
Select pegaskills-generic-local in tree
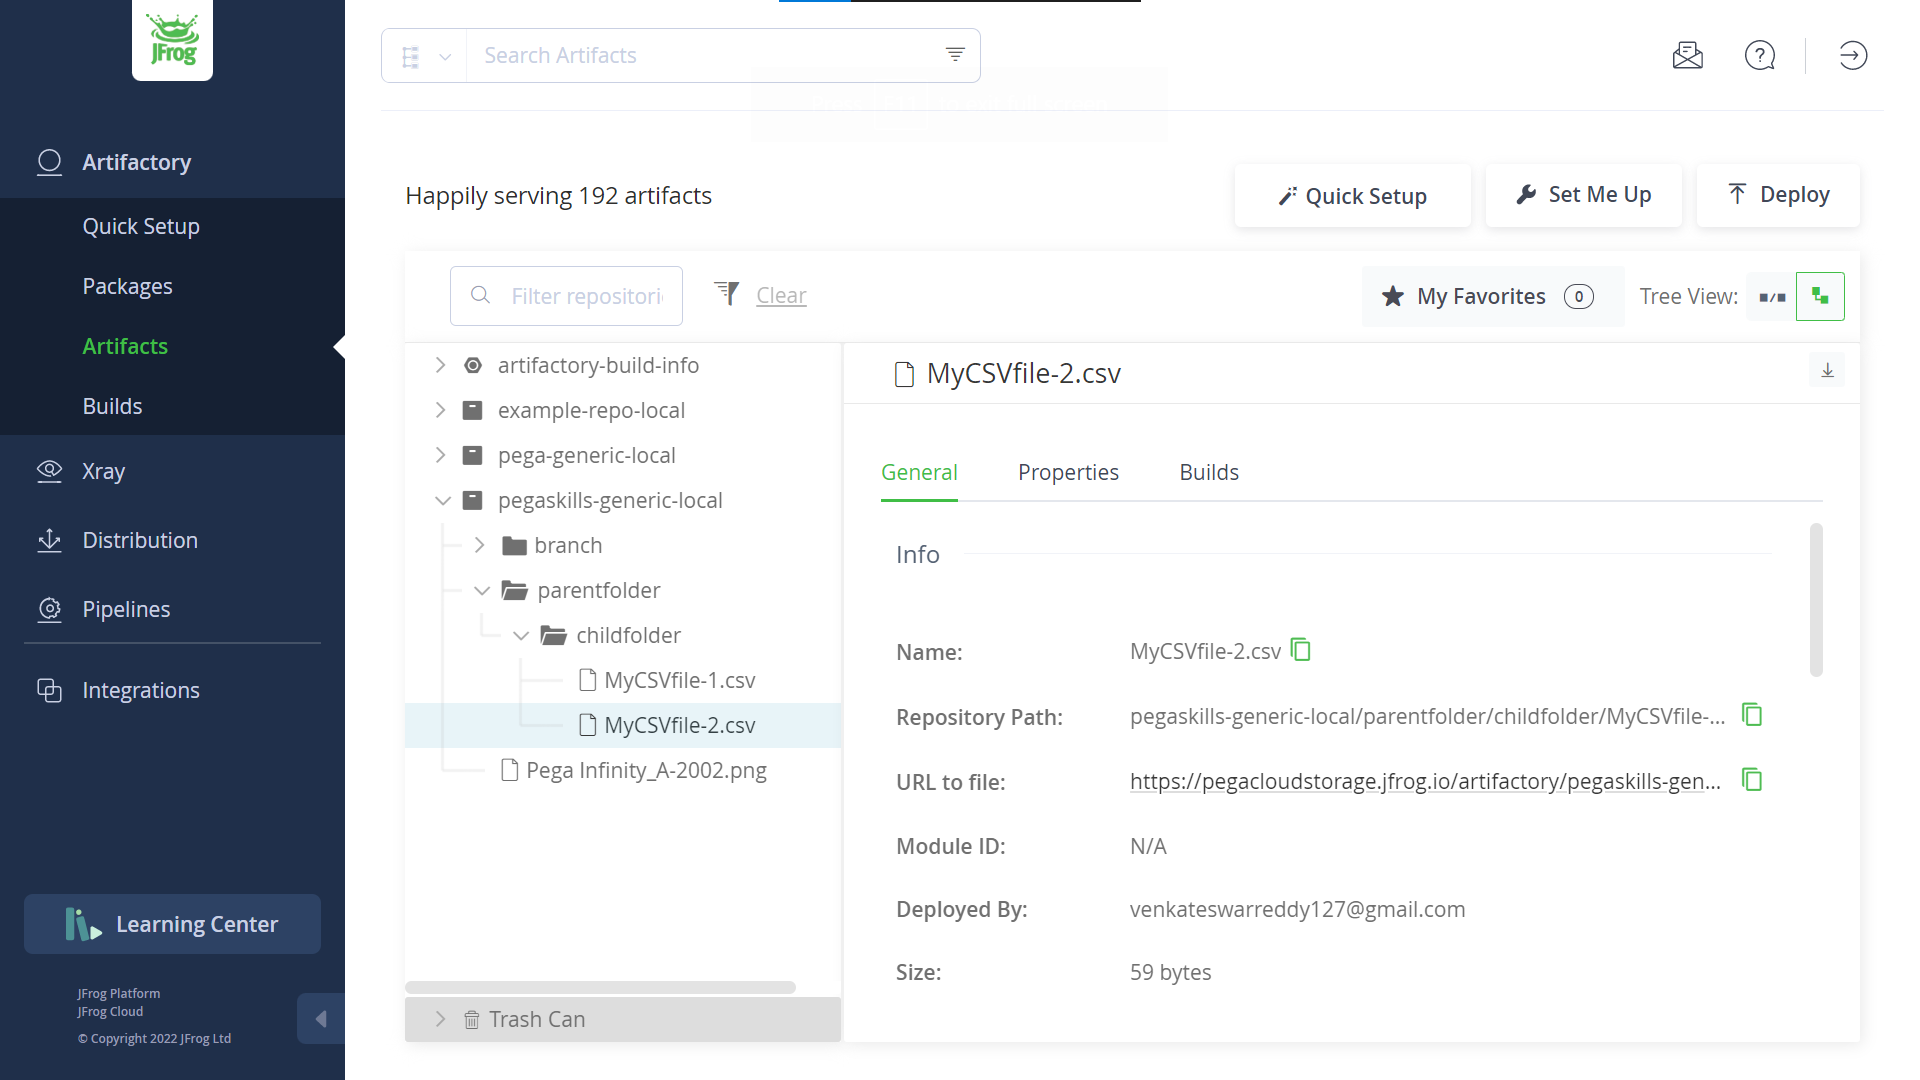[x=610, y=501]
